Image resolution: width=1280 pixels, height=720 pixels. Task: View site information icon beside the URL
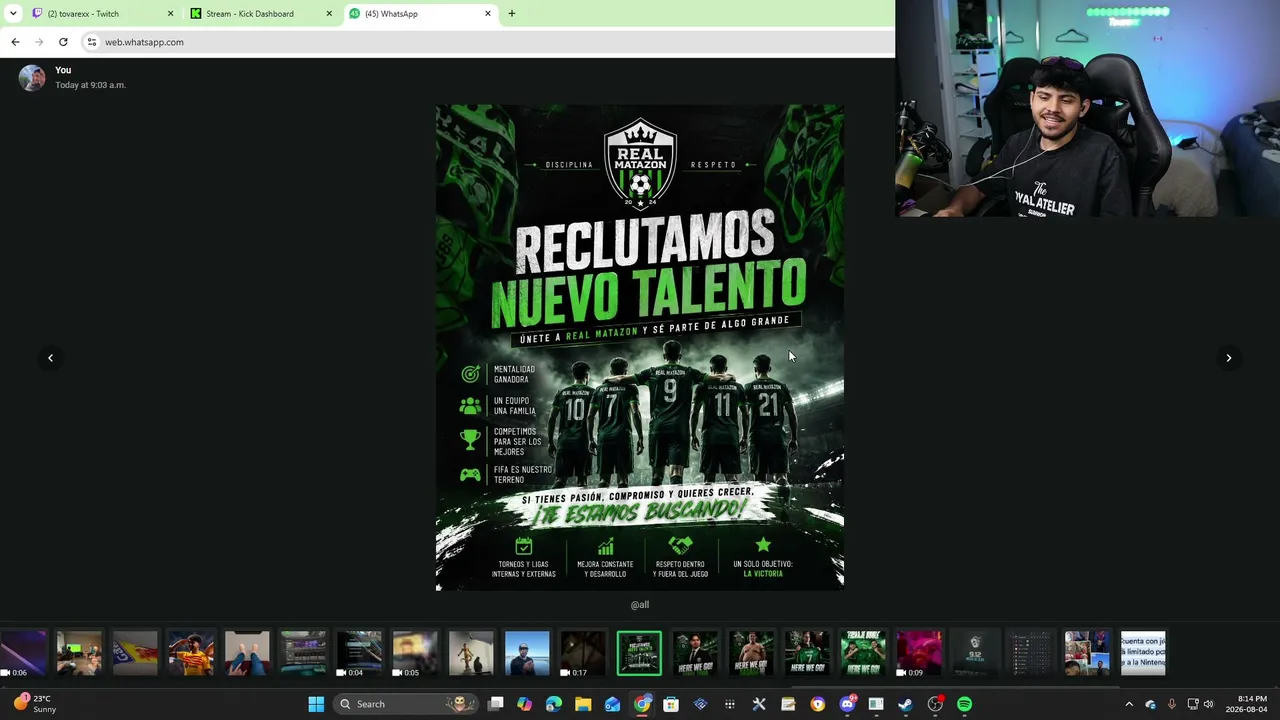[x=91, y=42]
